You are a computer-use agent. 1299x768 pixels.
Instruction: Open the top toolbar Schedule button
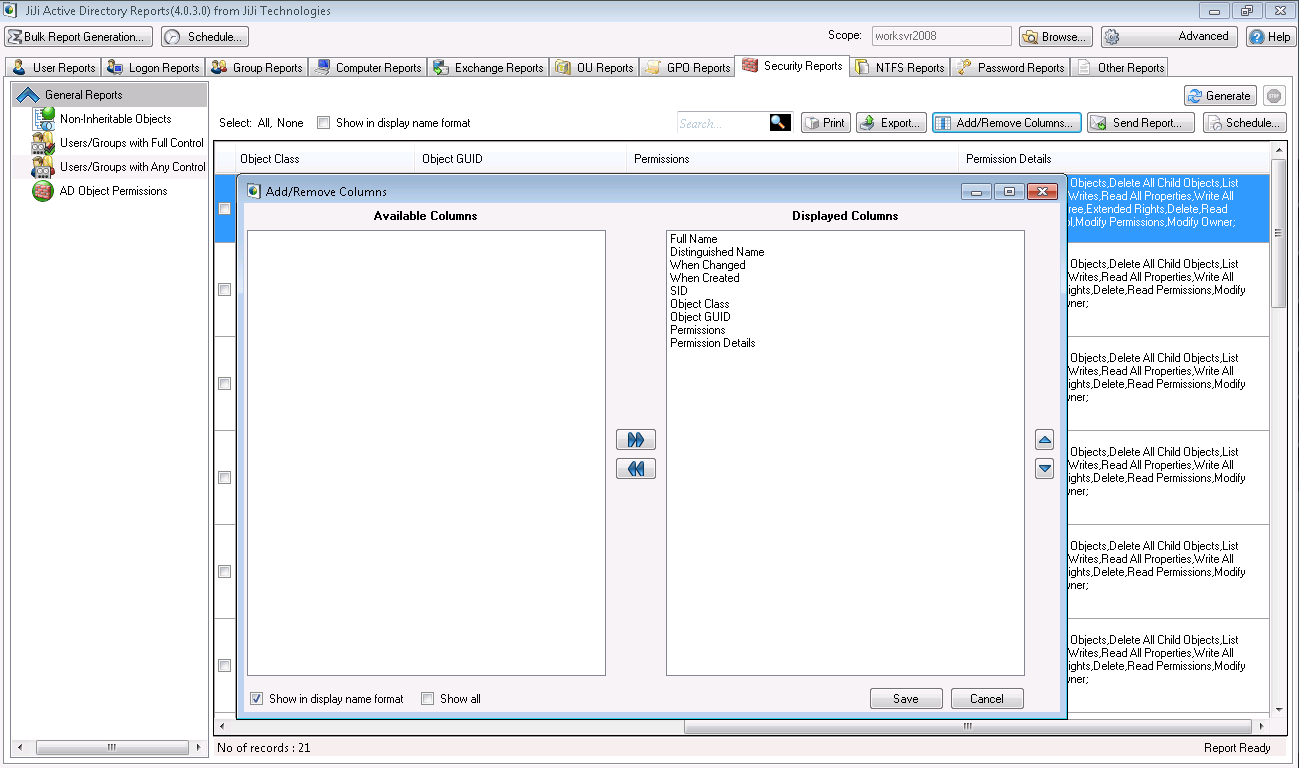tap(204, 37)
